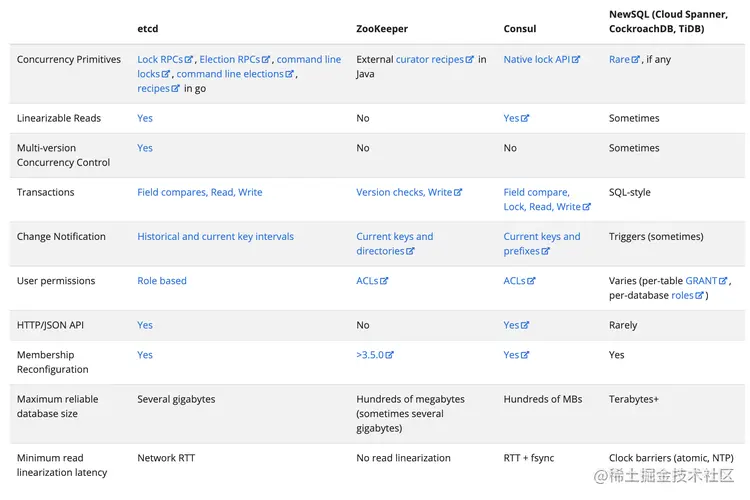Click external icon after Current keys and prefixes
750x500 pixels.
coord(545,252)
